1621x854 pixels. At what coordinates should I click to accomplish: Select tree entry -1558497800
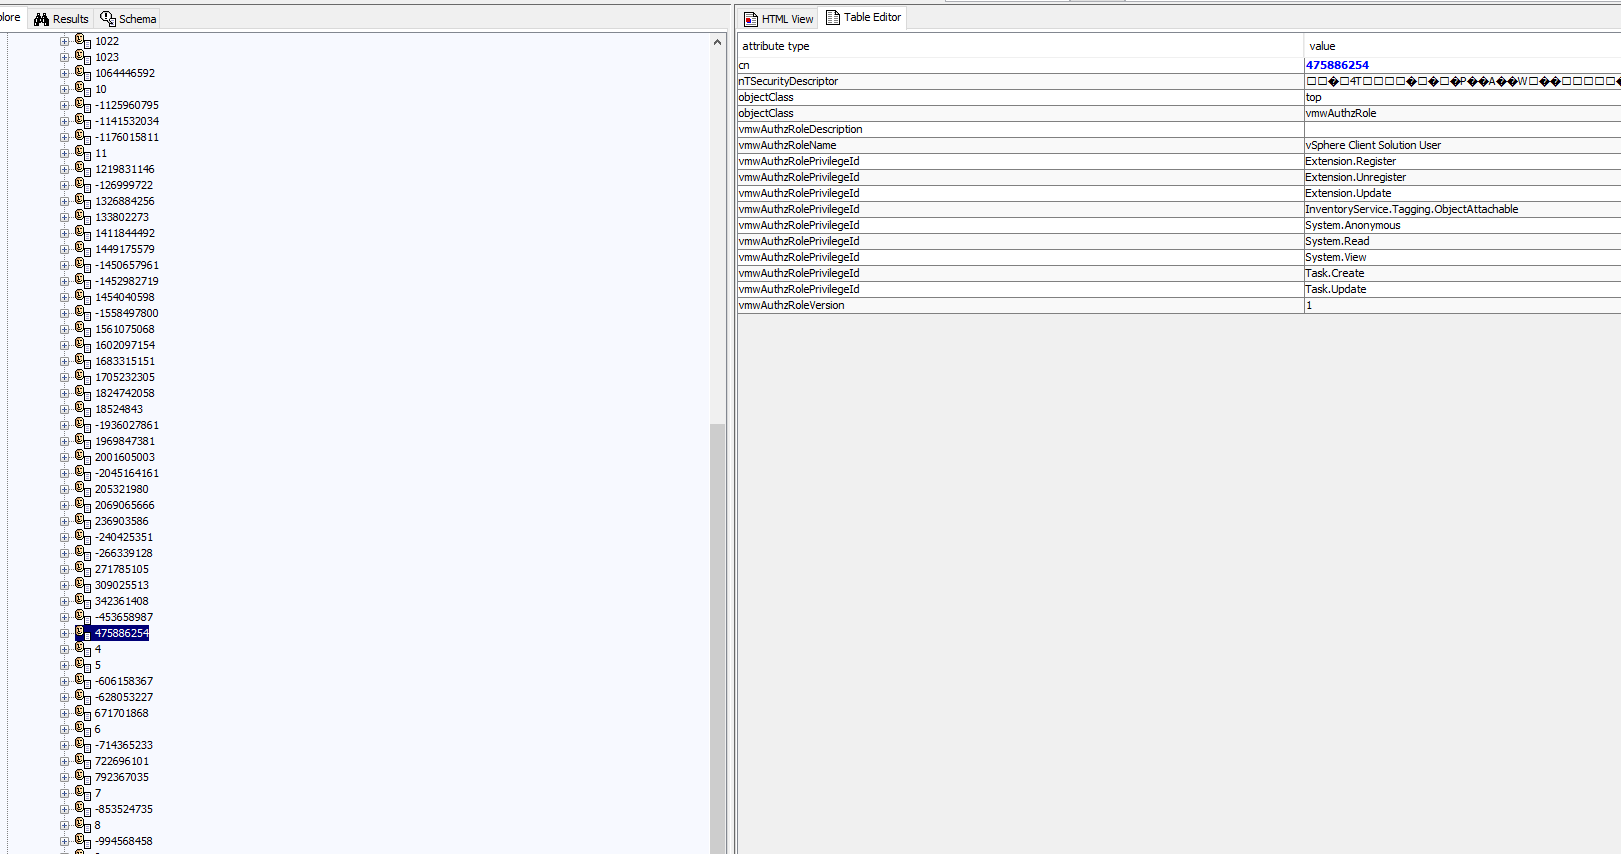(x=127, y=313)
